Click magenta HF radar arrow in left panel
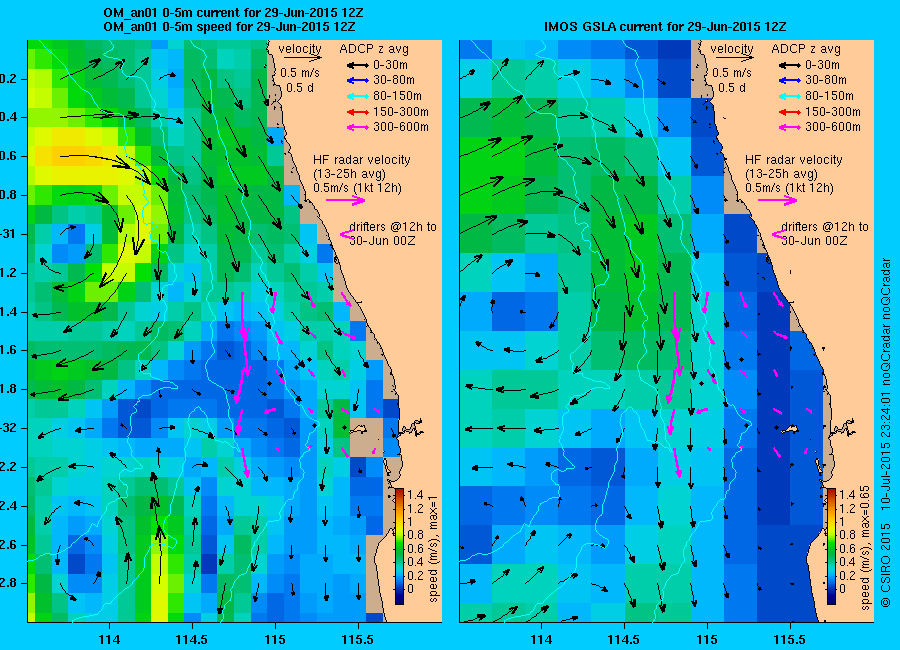This screenshot has height=650, width=900. click(346, 200)
